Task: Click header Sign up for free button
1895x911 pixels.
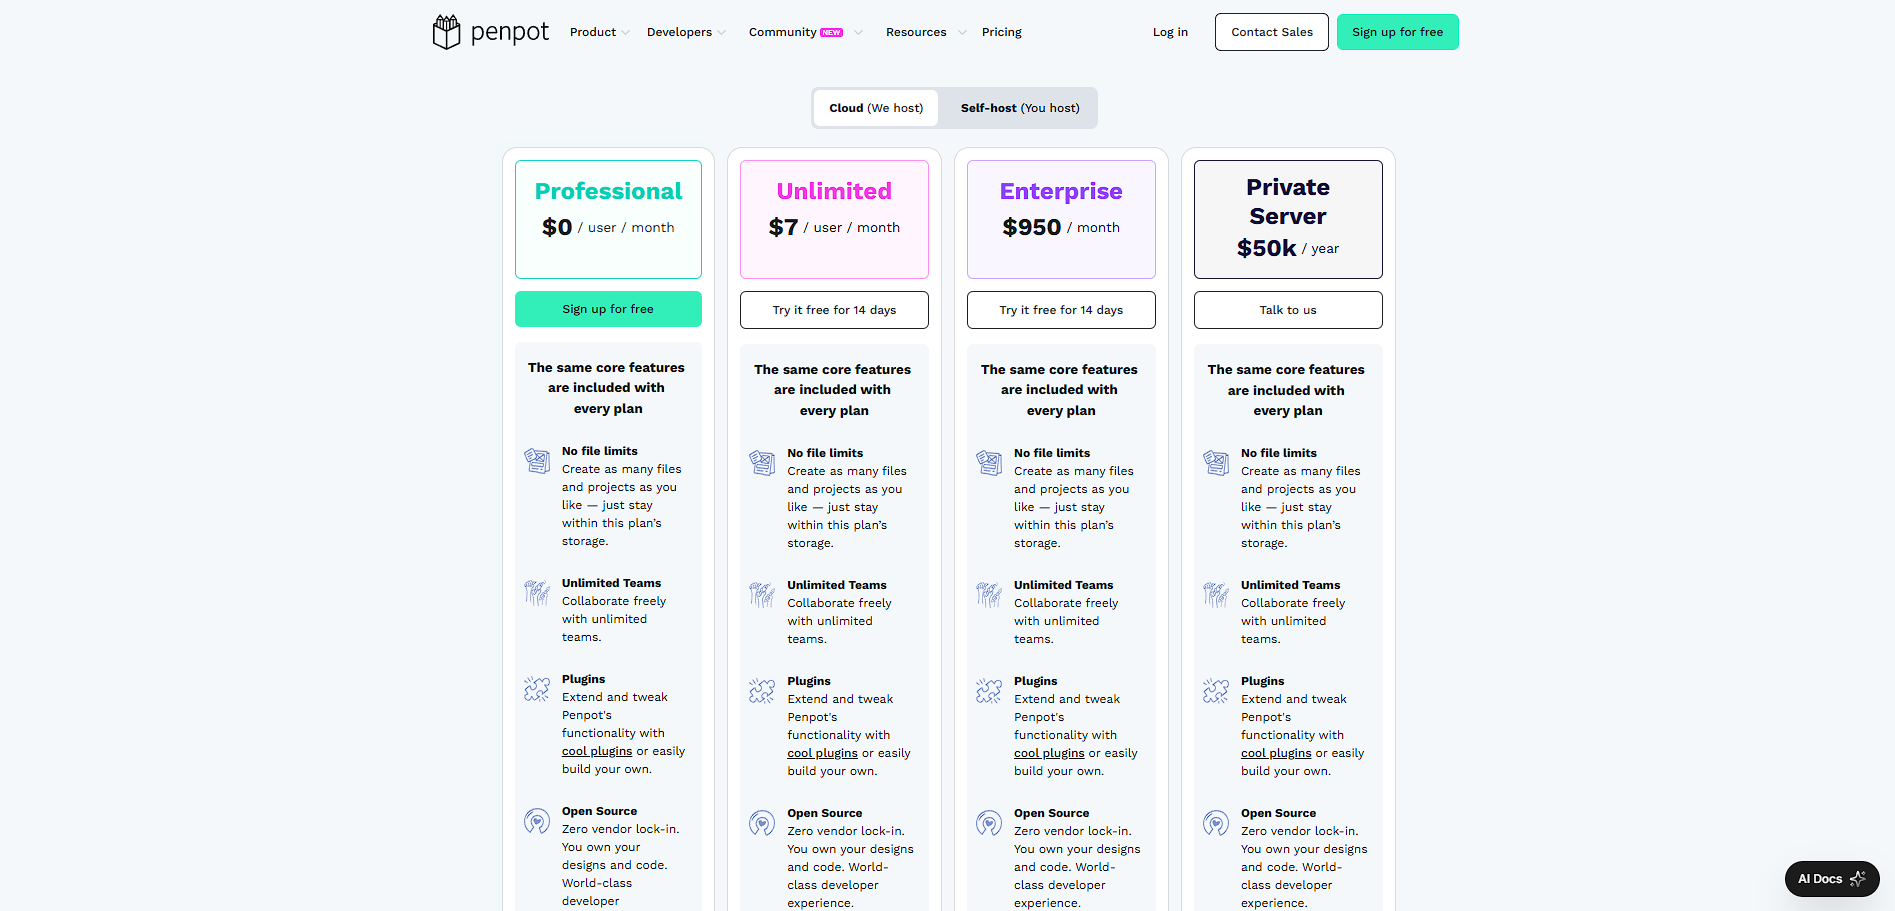Action: tap(1398, 32)
